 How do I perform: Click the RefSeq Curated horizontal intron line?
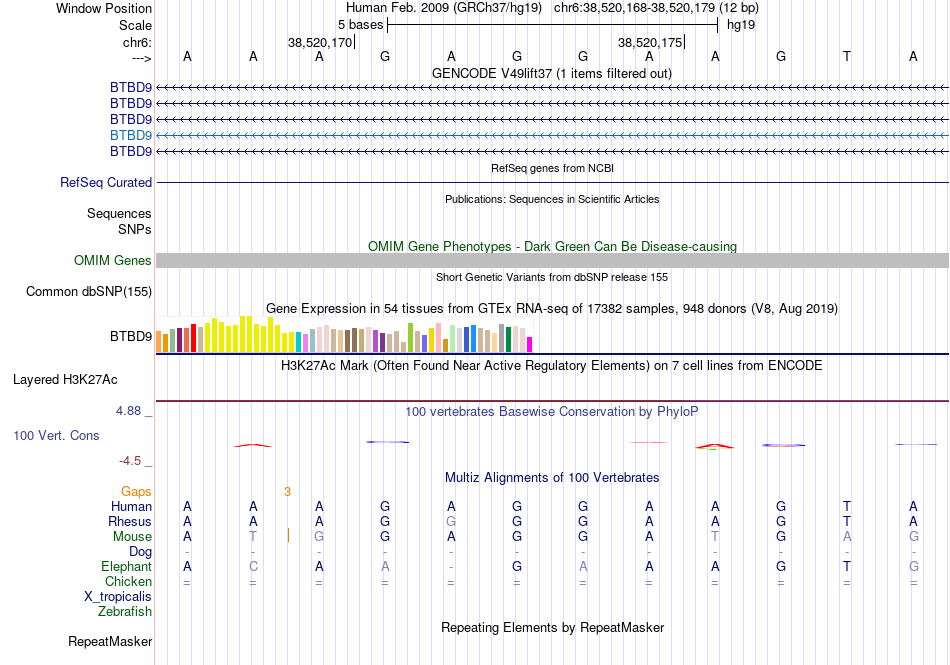click(552, 182)
